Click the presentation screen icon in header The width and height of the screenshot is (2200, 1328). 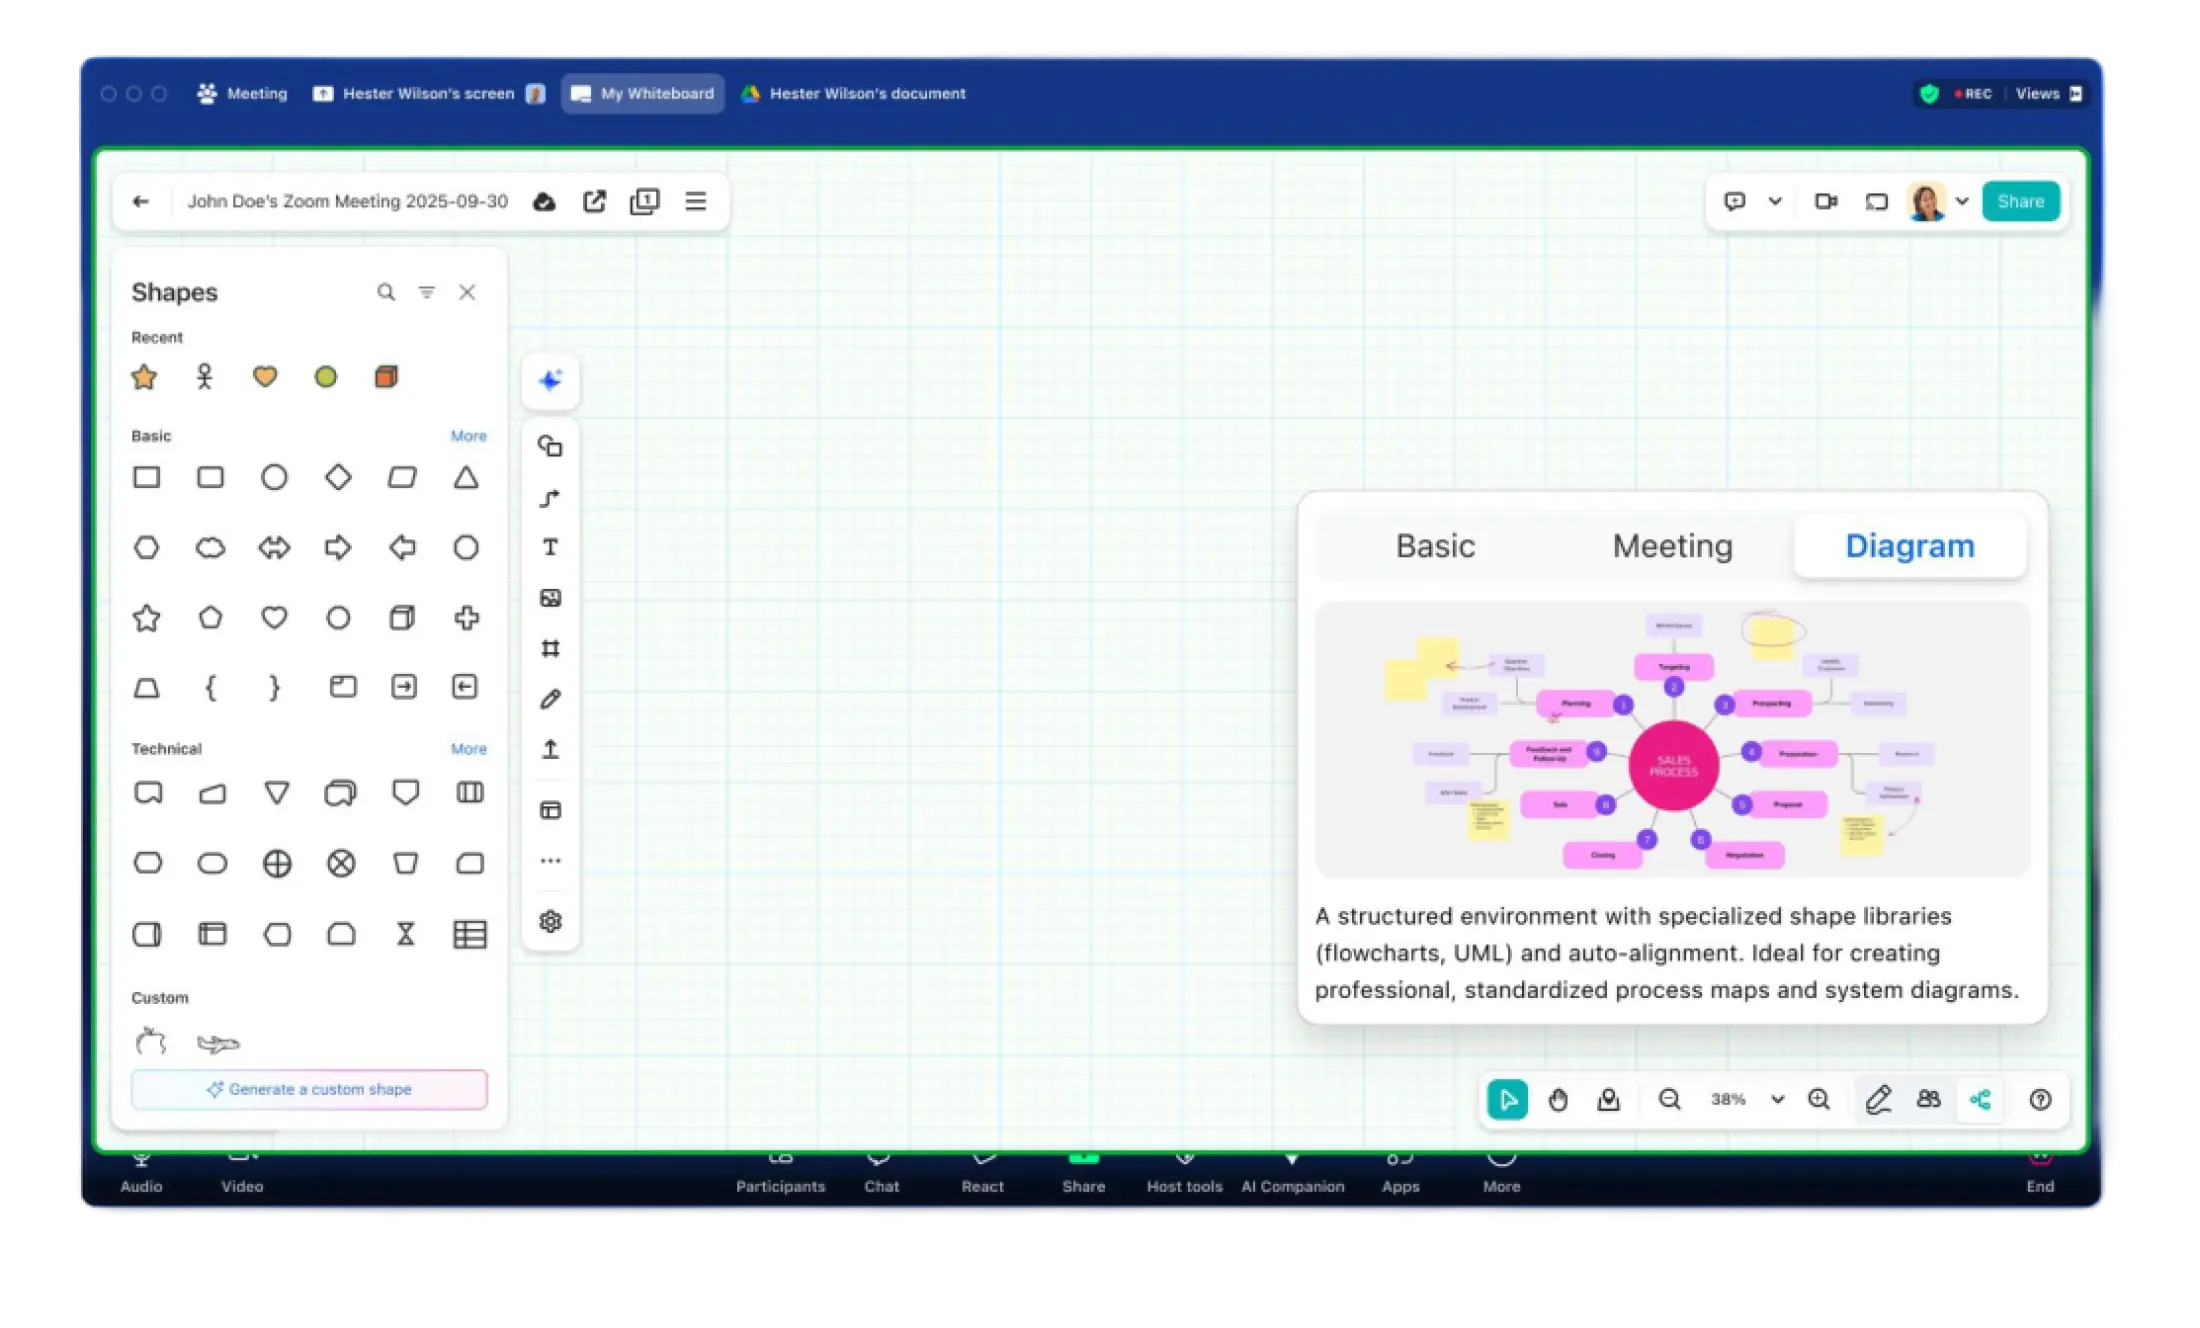1876,201
